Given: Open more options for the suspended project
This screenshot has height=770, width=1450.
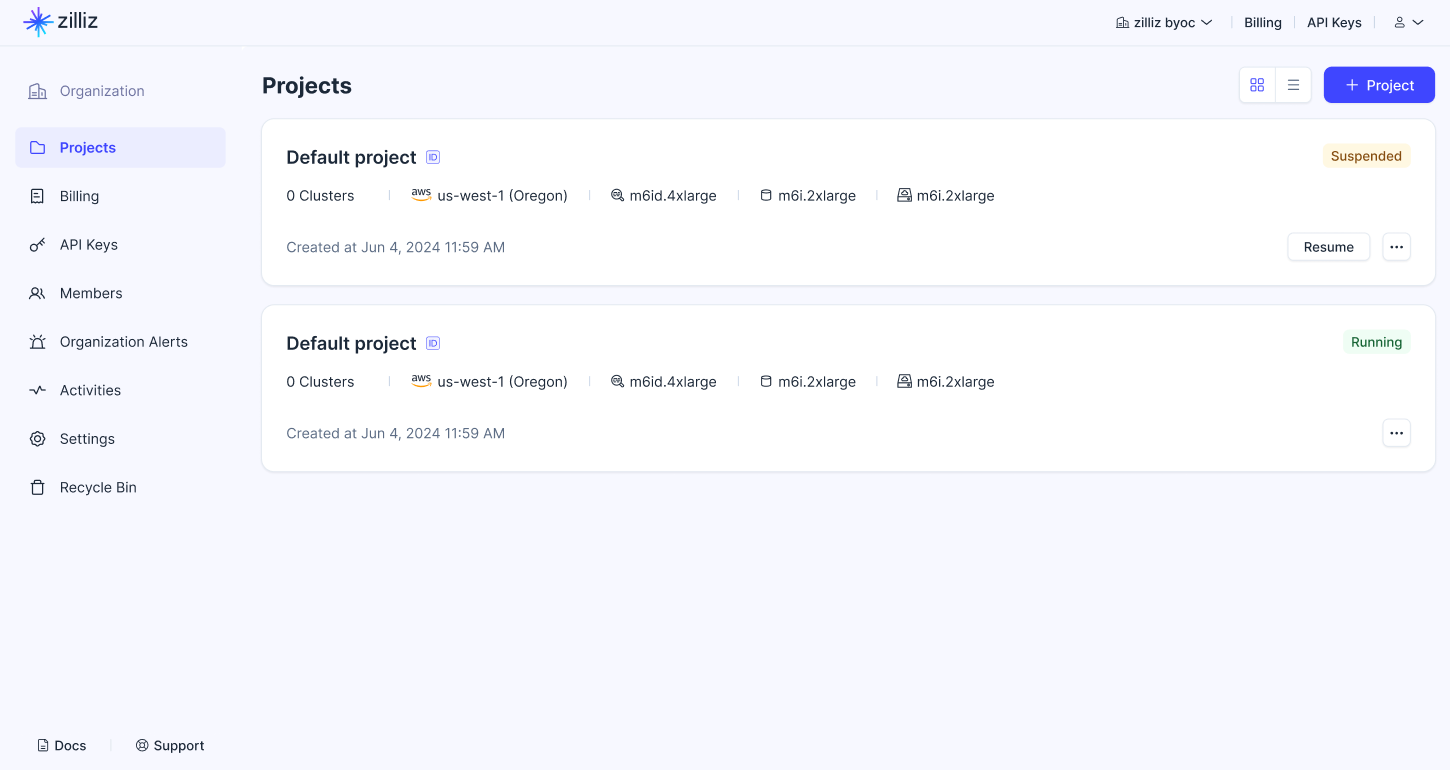Looking at the screenshot, I should click(1396, 247).
